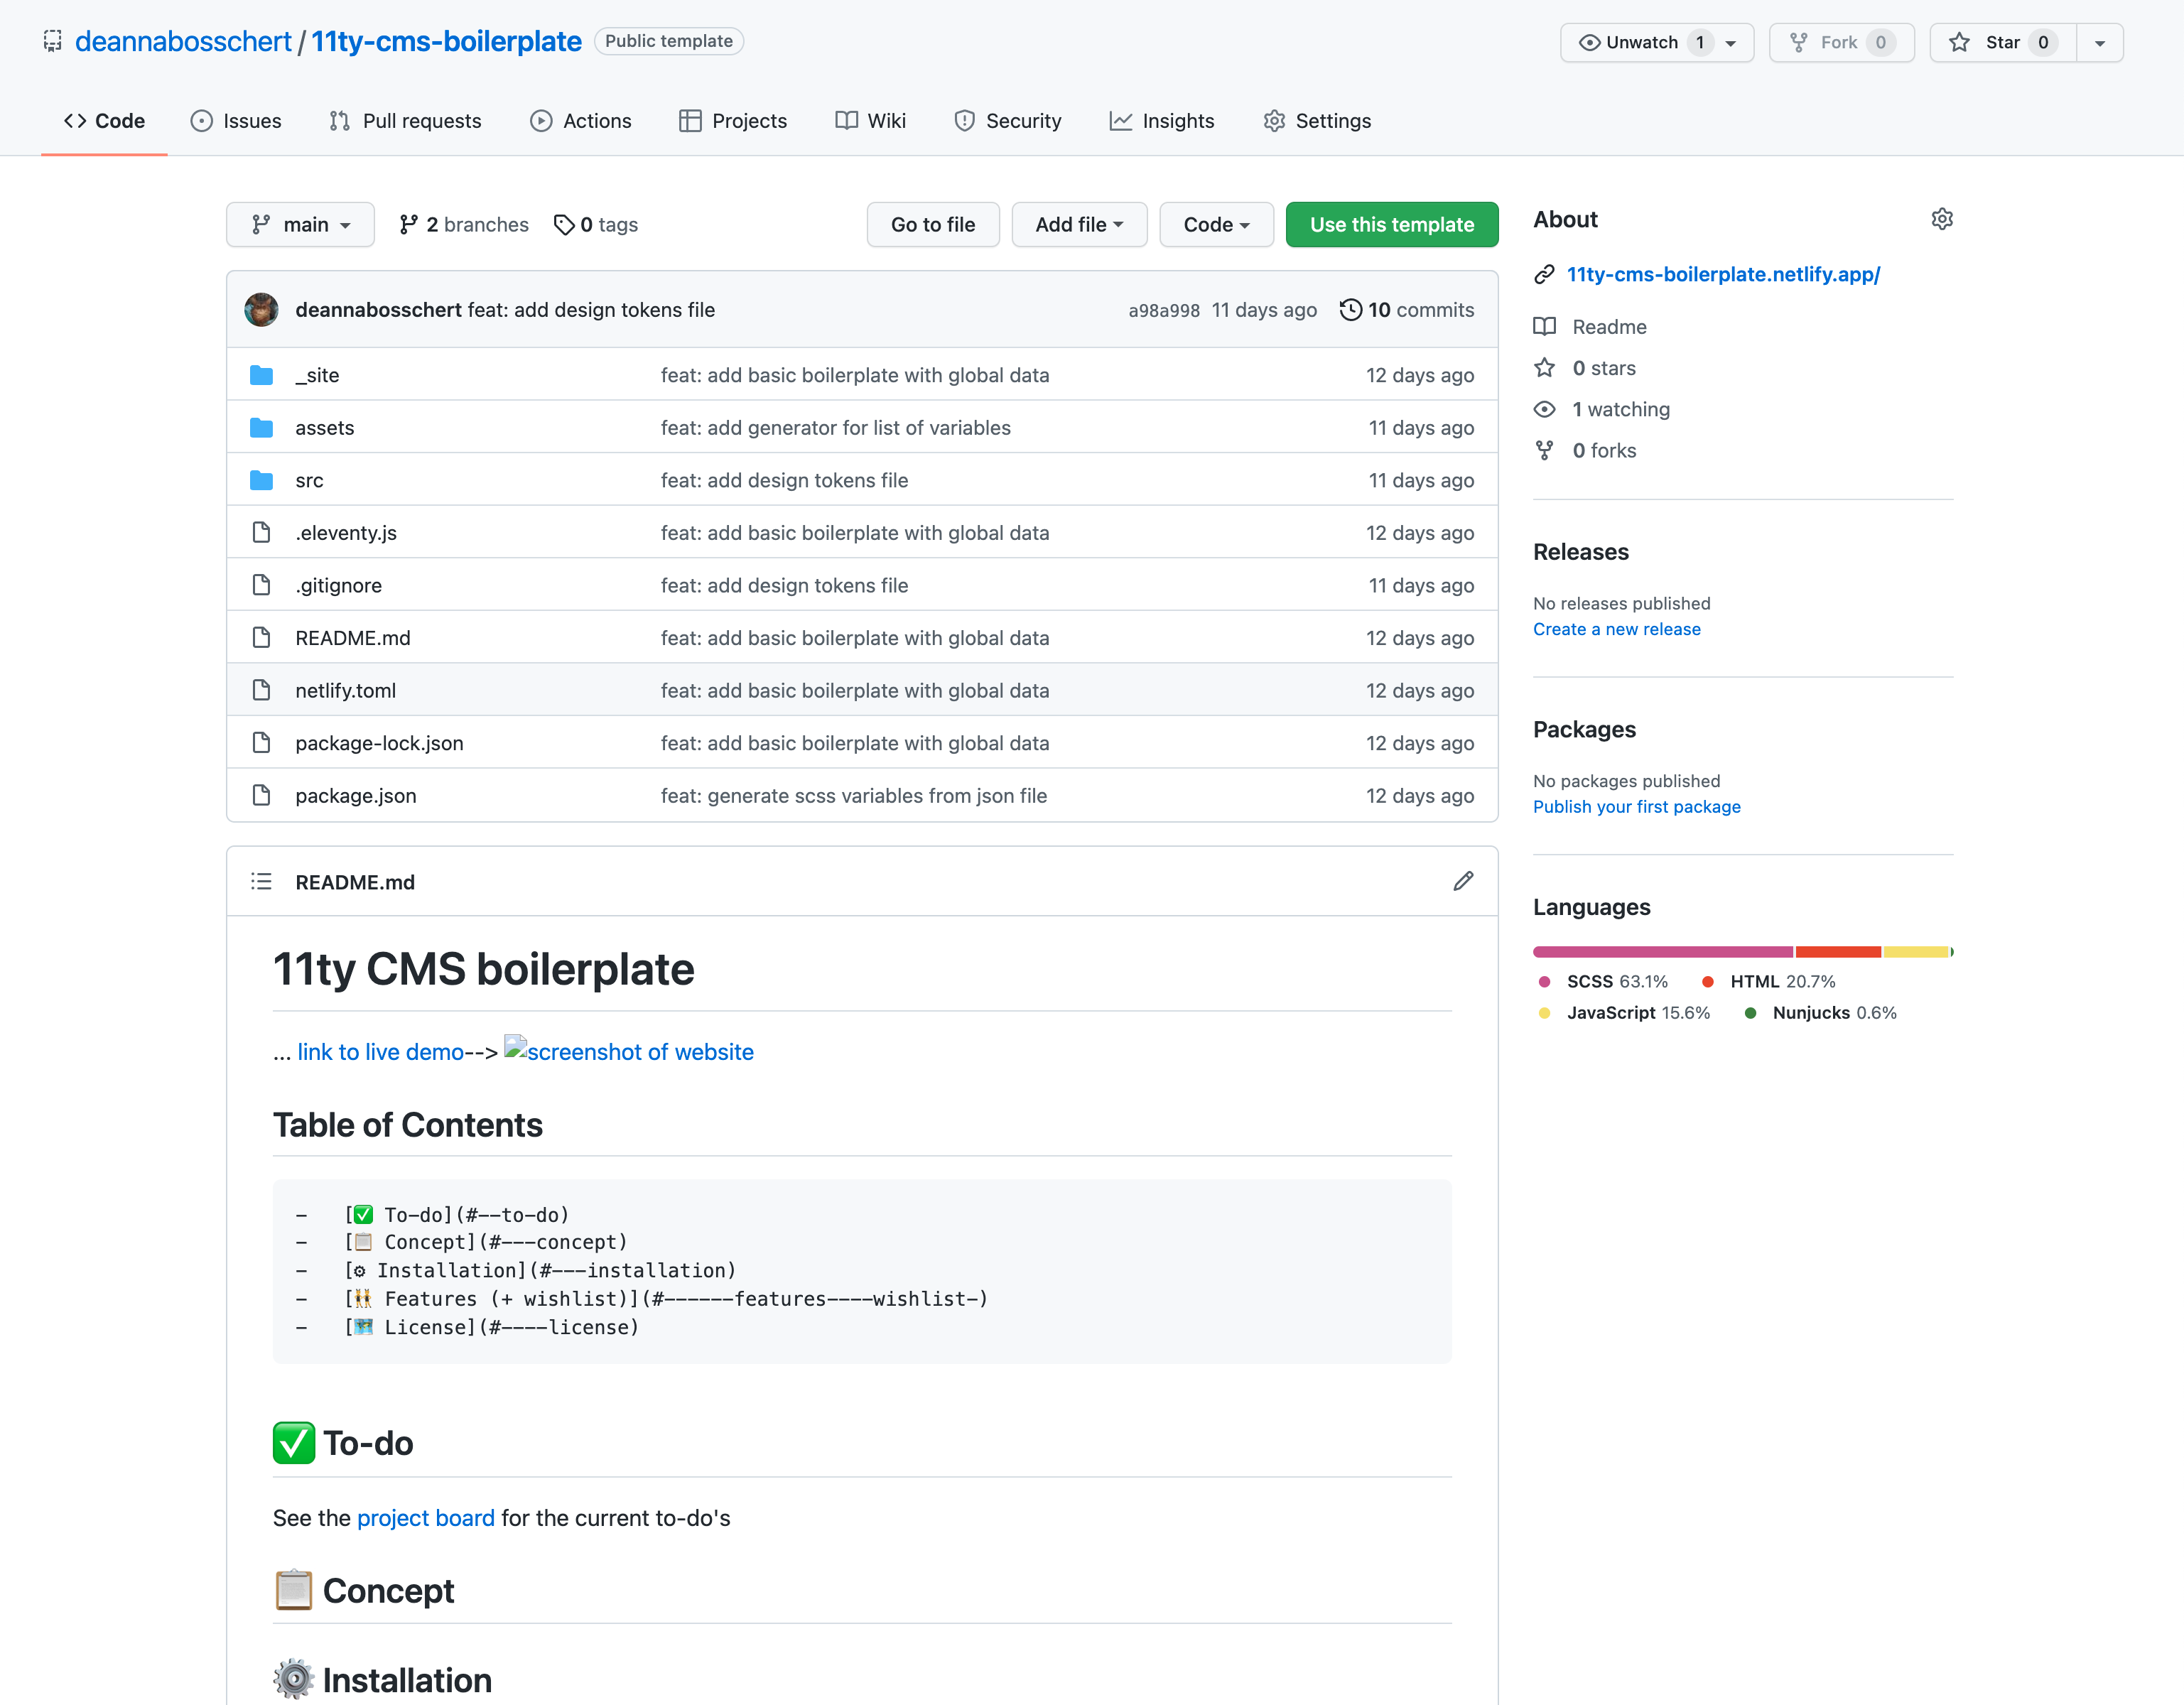Click the Pull requests icon
This screenshot has height=1705, width=2184.
[339, 120]
